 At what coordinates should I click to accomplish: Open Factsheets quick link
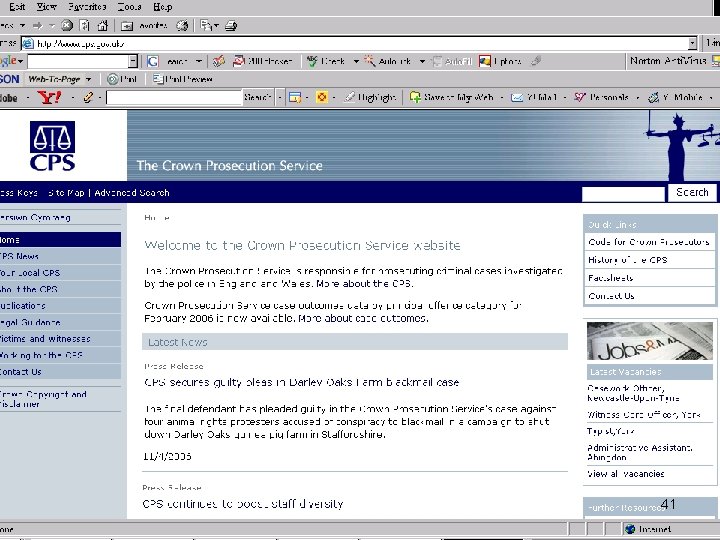point(611,278)
